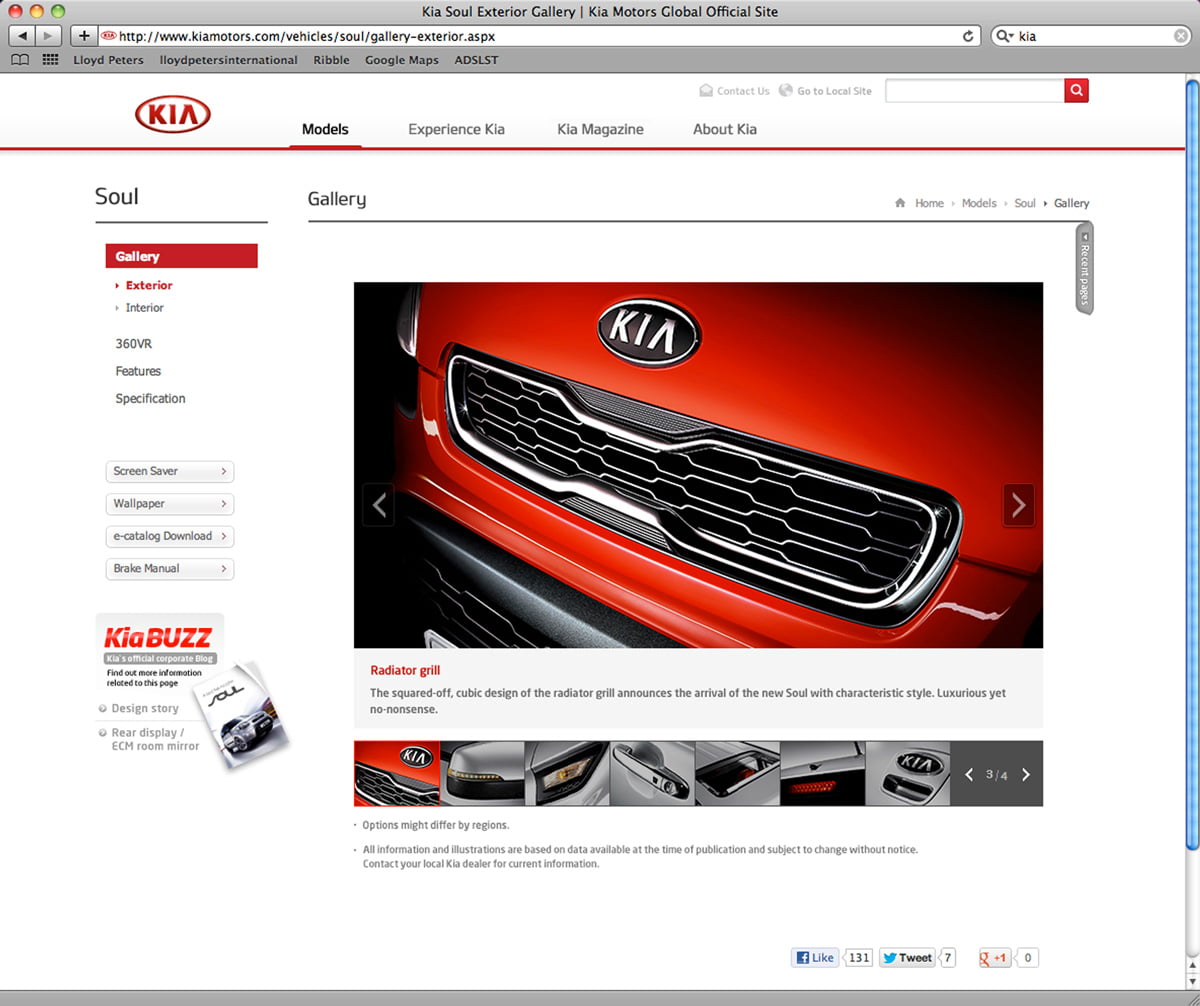Image resolution: width=1200 pixels, height=1006 pixels.
Task: Show previous gallery image with left arrow
Action: (378, 505)
